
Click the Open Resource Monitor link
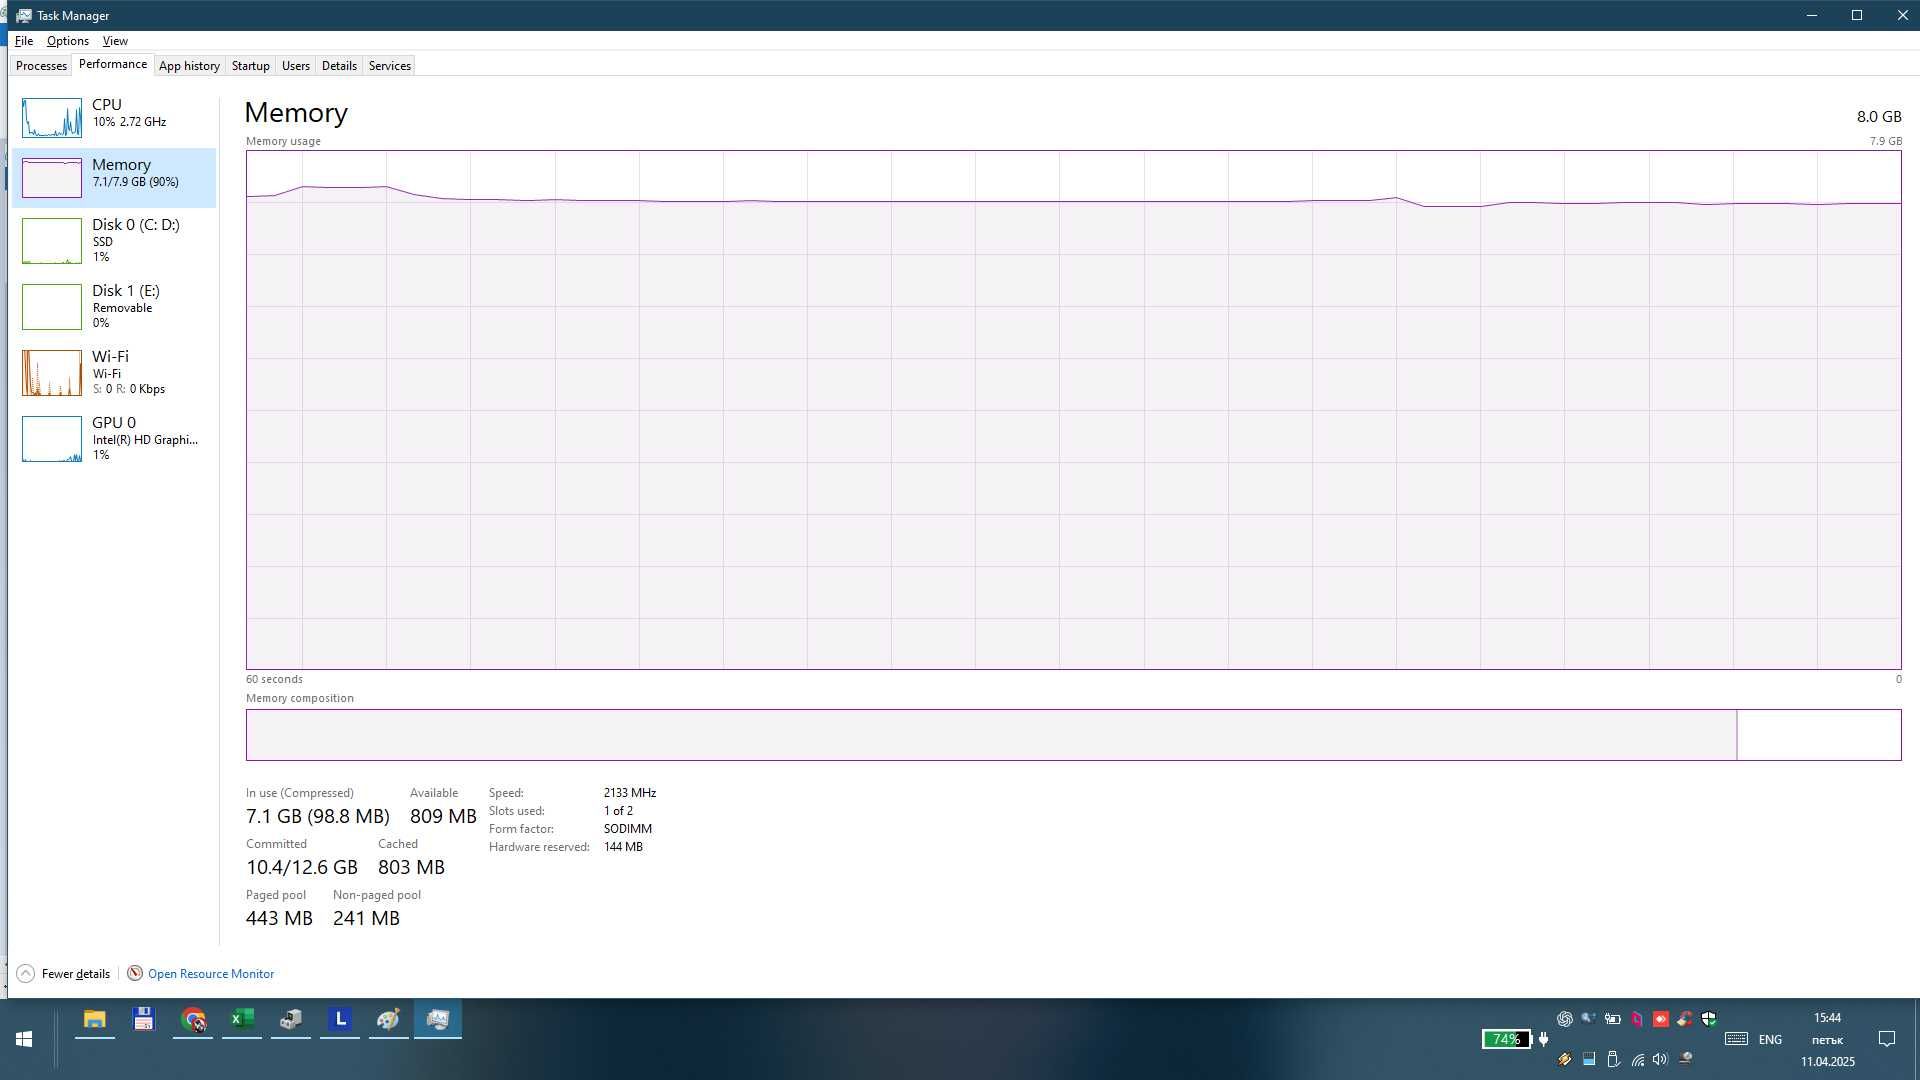tap(211, 974)
